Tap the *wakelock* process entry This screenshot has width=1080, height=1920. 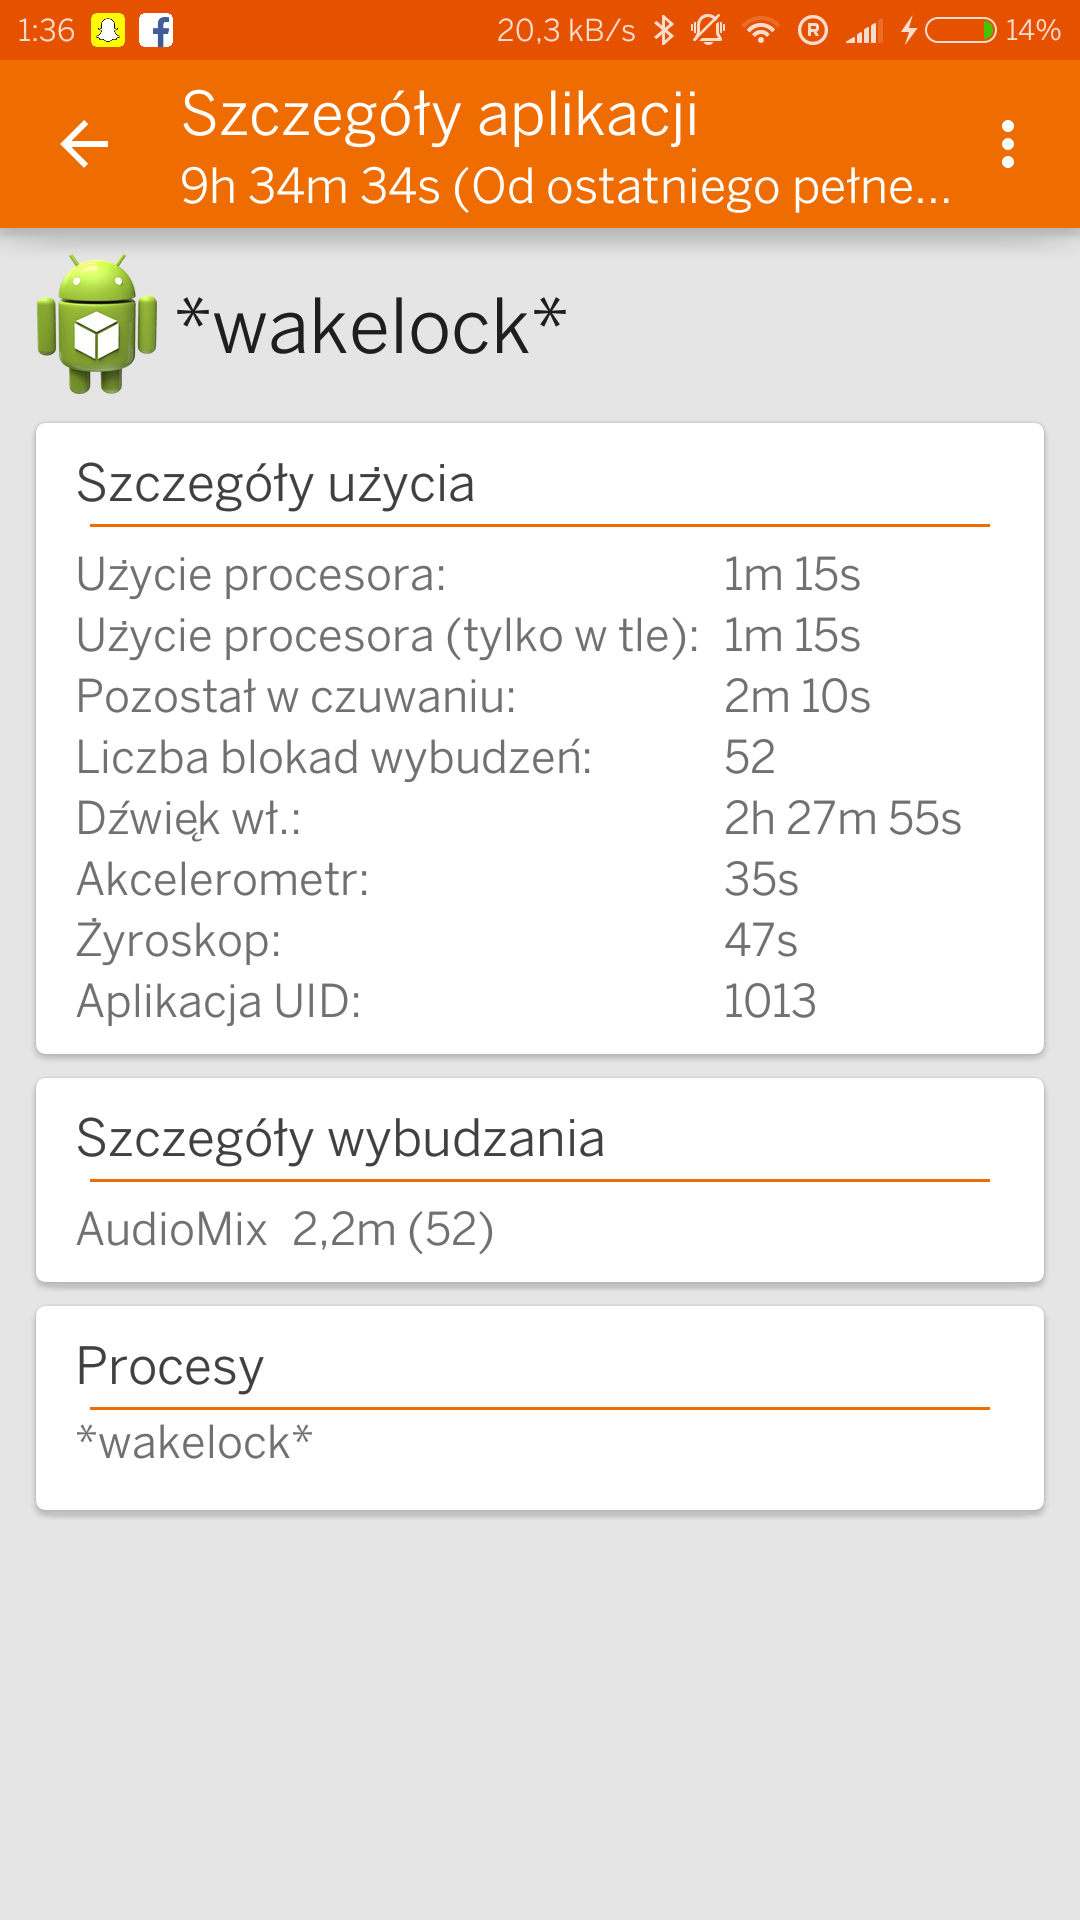click(x=195, y=1442)
